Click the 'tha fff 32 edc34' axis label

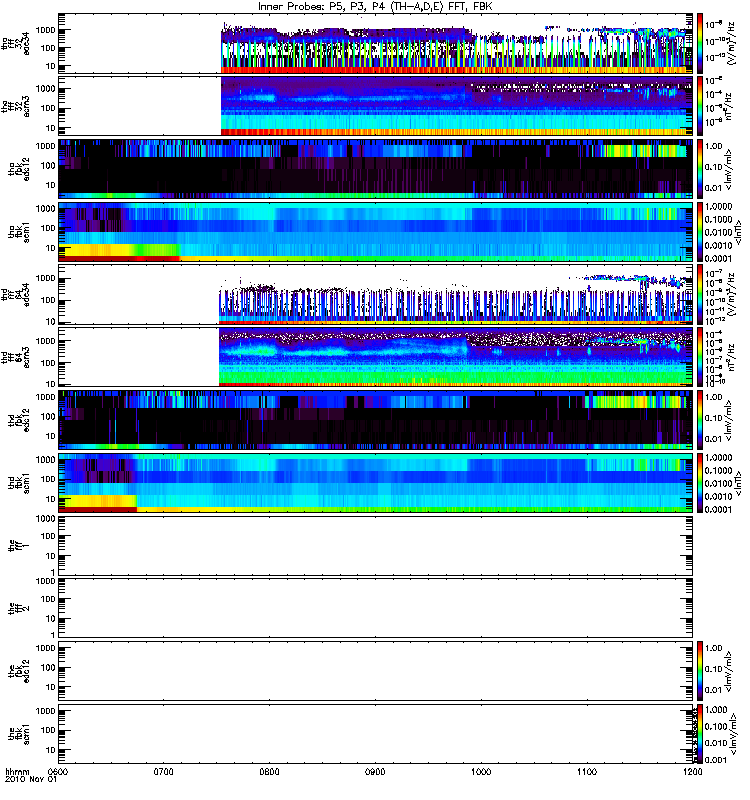(x=15, y=43)
